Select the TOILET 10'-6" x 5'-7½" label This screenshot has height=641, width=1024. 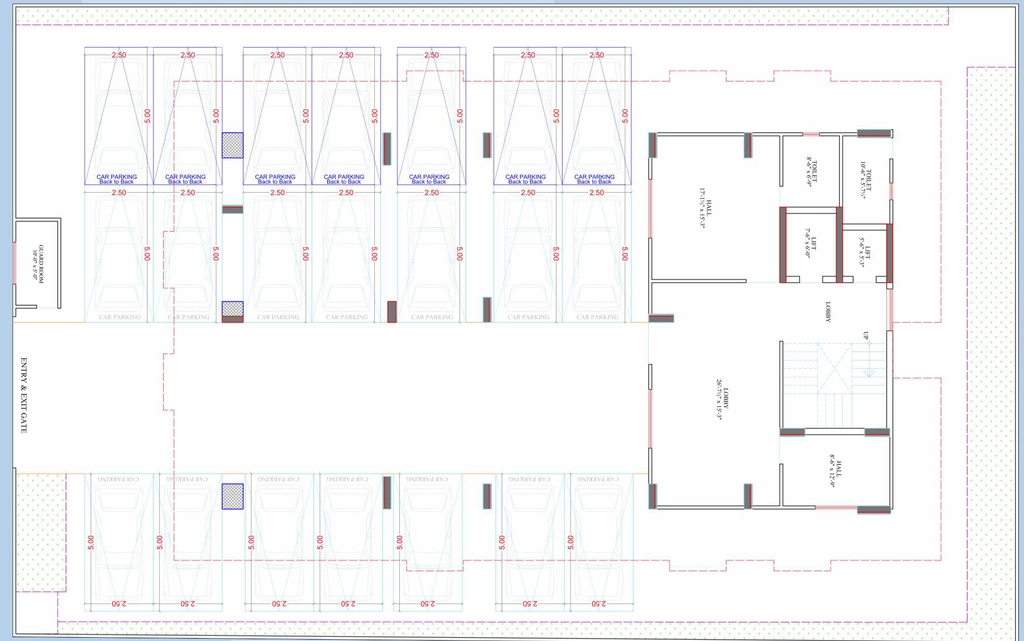coord(865,180)
